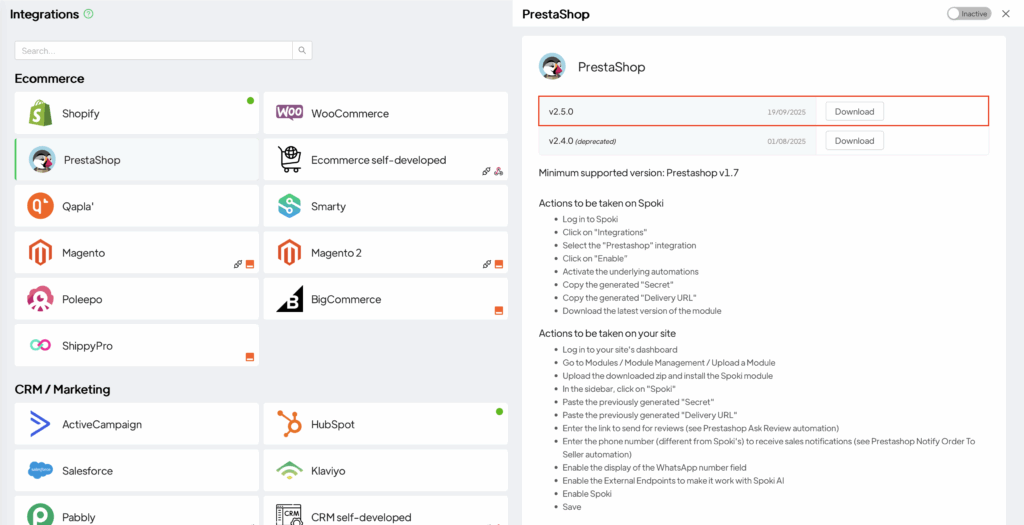1024x525 pixels.
Task: Open the Ecommerce self-developed integration
Action: pos(385,160)
